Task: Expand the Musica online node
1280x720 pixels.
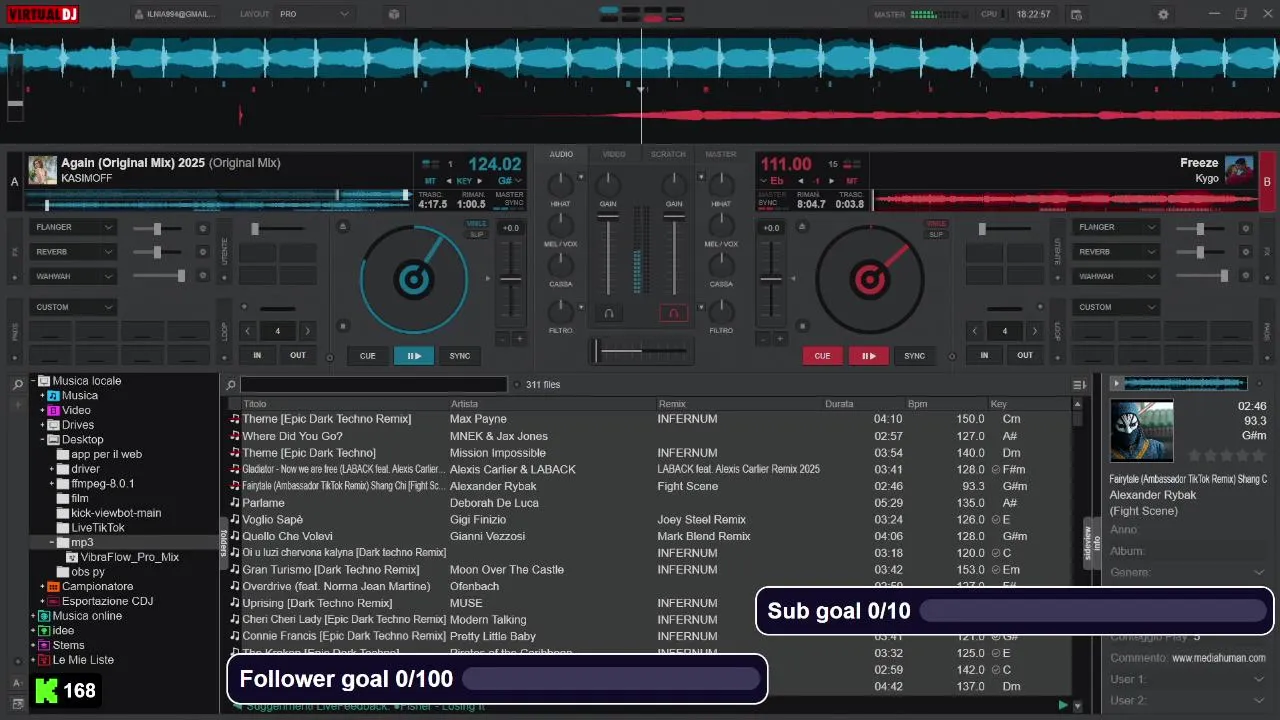Action: click(33, 616)
